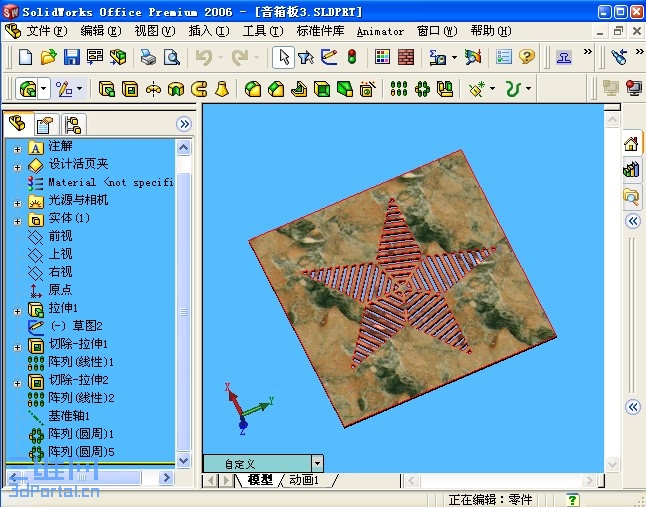Screen dimensions: 646x507
Task: Open Edit Color palette icon
Action: click(382, 57)
